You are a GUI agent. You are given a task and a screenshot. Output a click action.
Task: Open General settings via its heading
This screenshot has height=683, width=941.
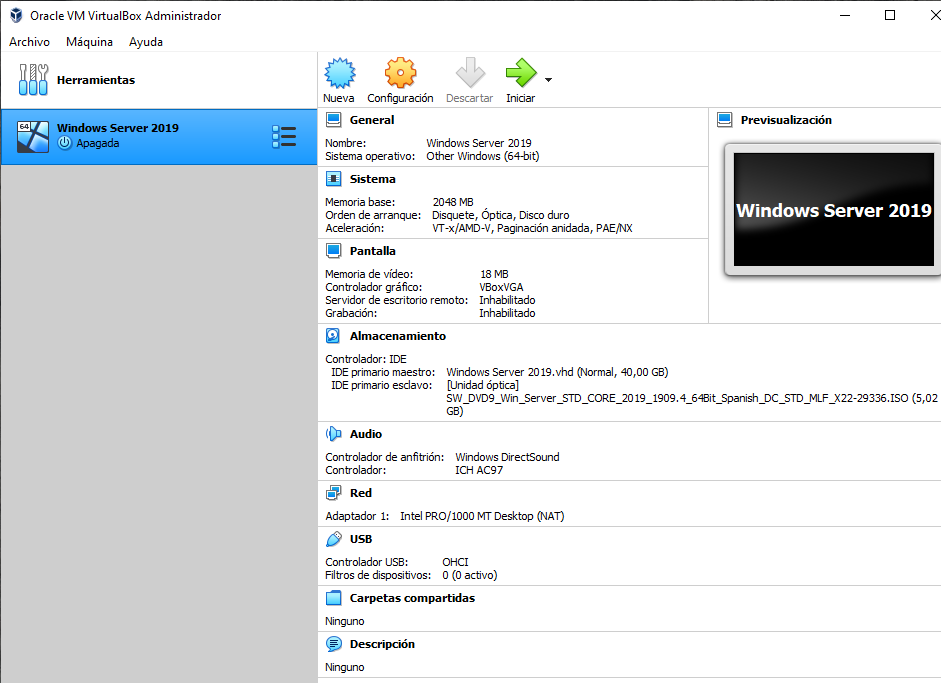(x=372, y=120)
